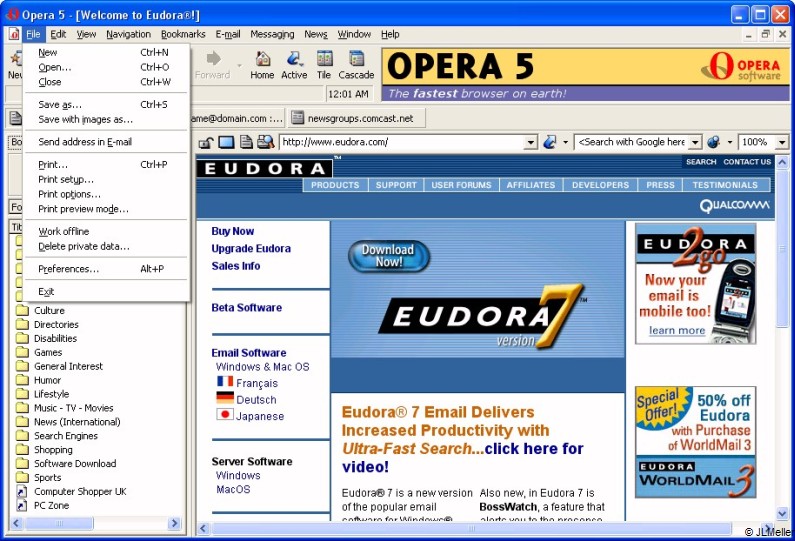Open the URL address history dropdown
The height and width of the screenshot is (541, 795).
click(x=530, y=142)
